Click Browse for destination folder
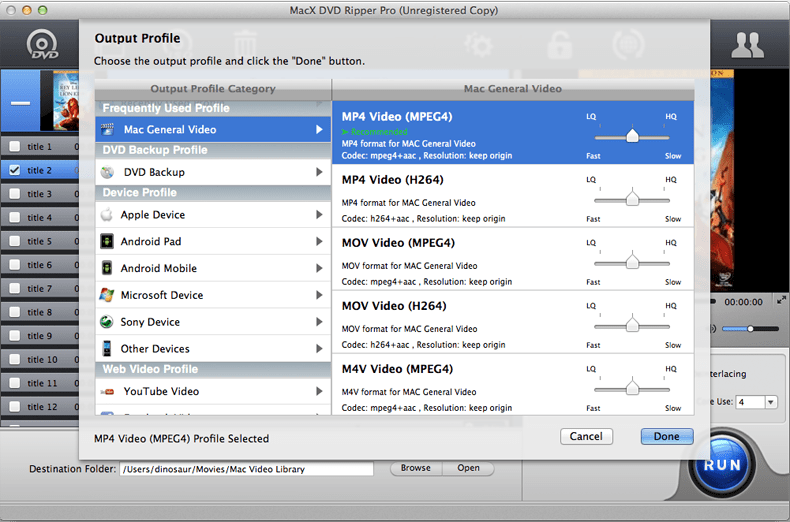 [x=416, y=468]
